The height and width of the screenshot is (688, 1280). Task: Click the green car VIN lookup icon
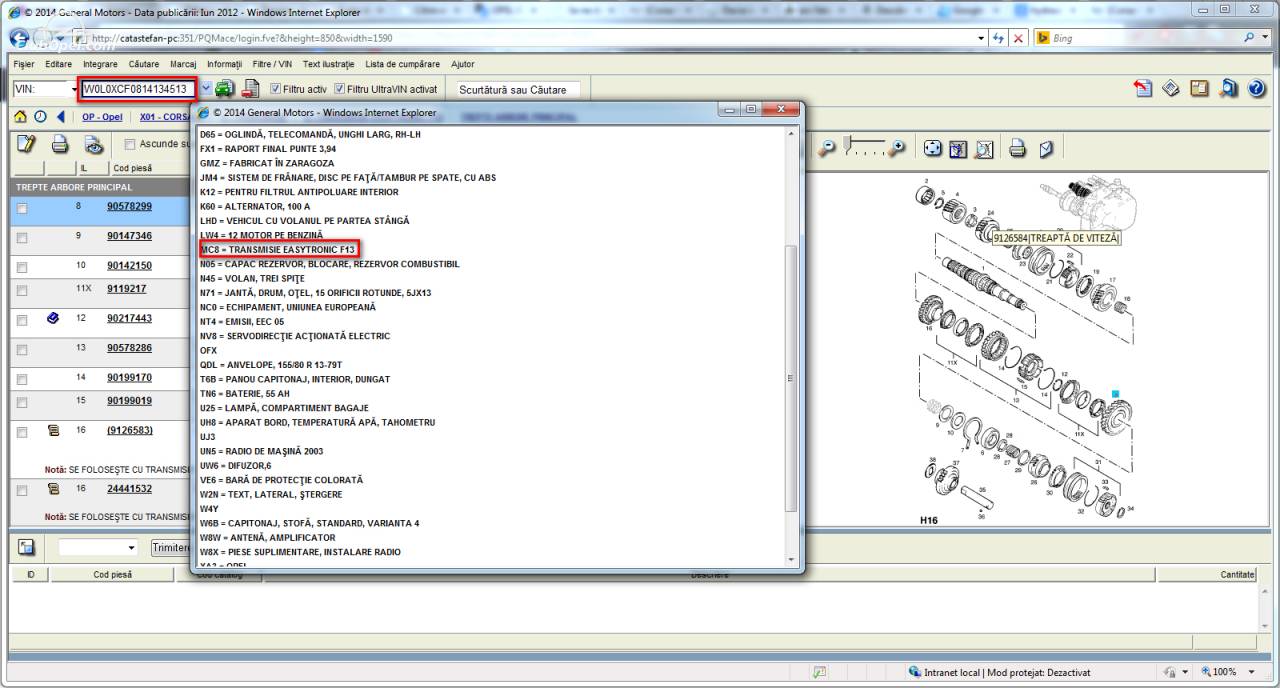225,89
